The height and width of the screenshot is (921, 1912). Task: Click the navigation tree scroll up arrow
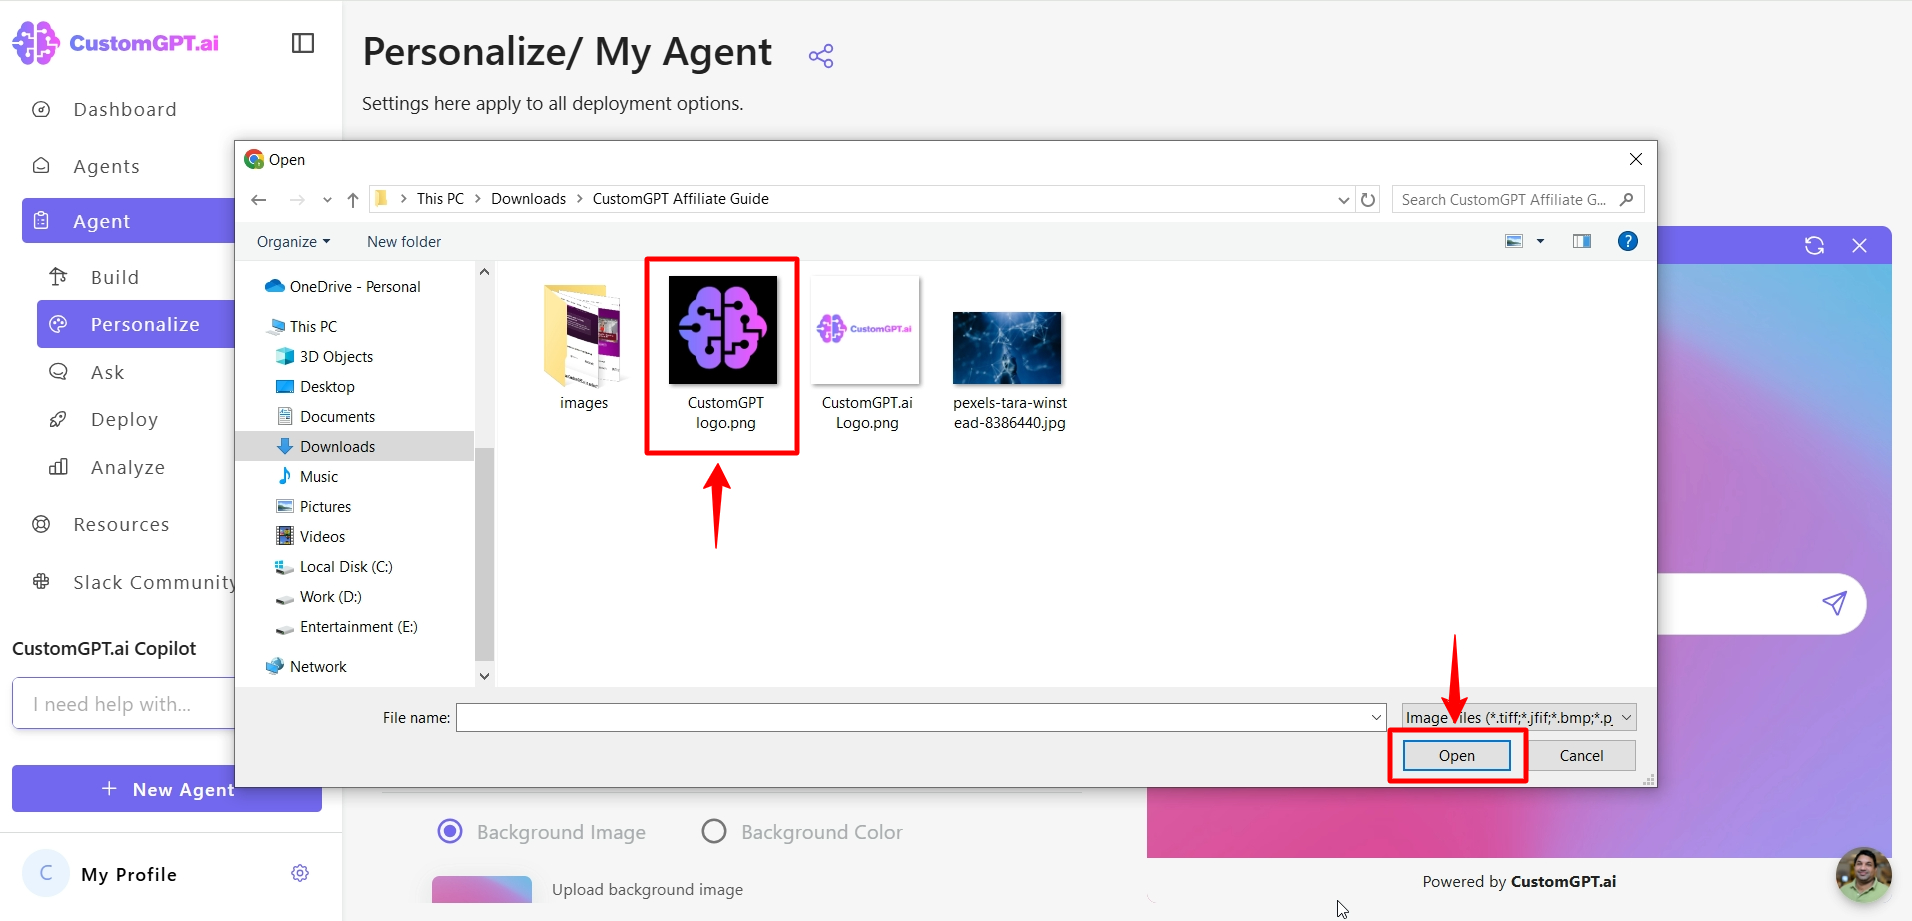coord(484,272)
